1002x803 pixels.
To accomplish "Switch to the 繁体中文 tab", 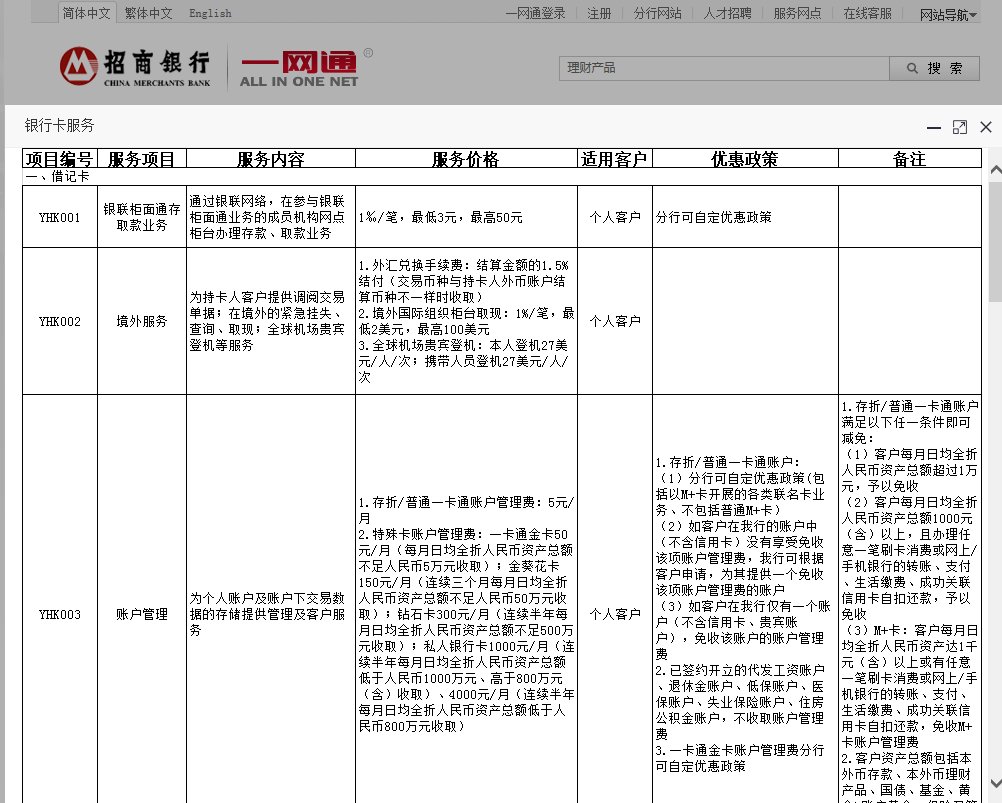I will tap(148, 13).
